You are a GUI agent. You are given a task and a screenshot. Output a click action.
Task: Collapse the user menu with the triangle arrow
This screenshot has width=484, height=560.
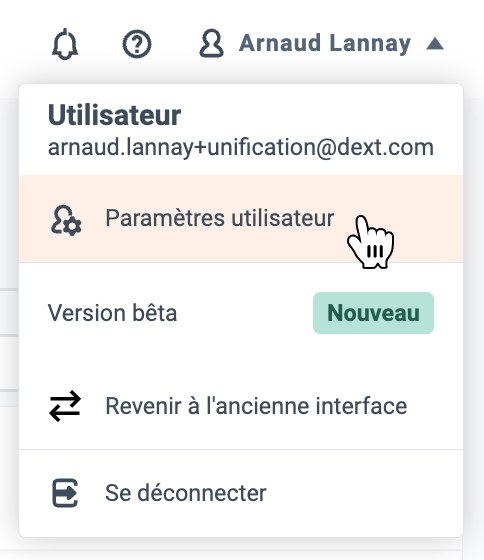pos(435,44)
